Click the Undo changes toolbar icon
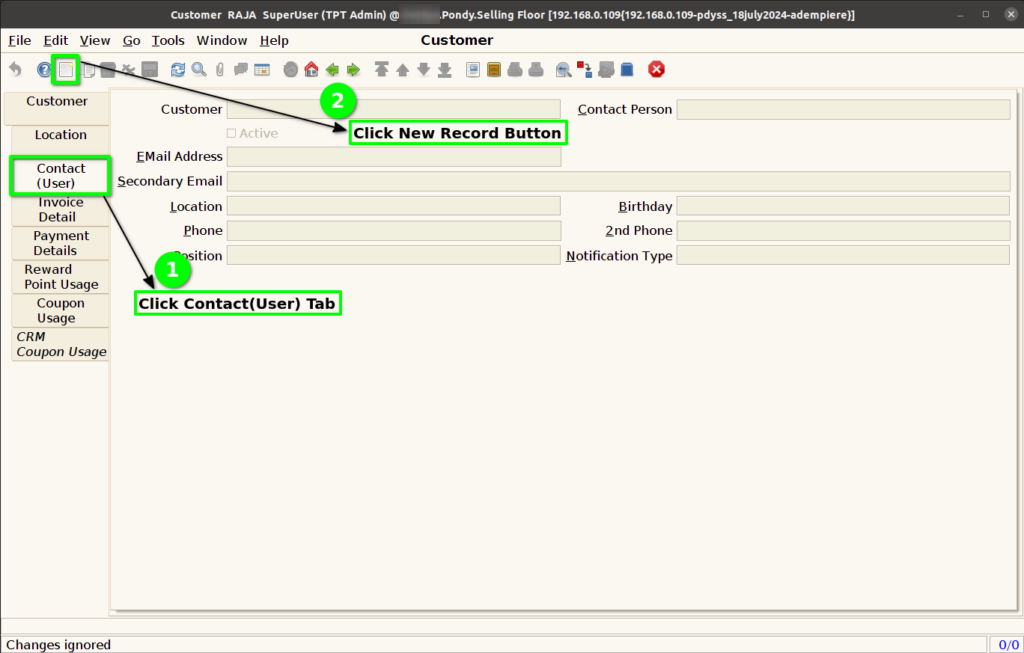Screen dimensions: 1024x653 15,69
